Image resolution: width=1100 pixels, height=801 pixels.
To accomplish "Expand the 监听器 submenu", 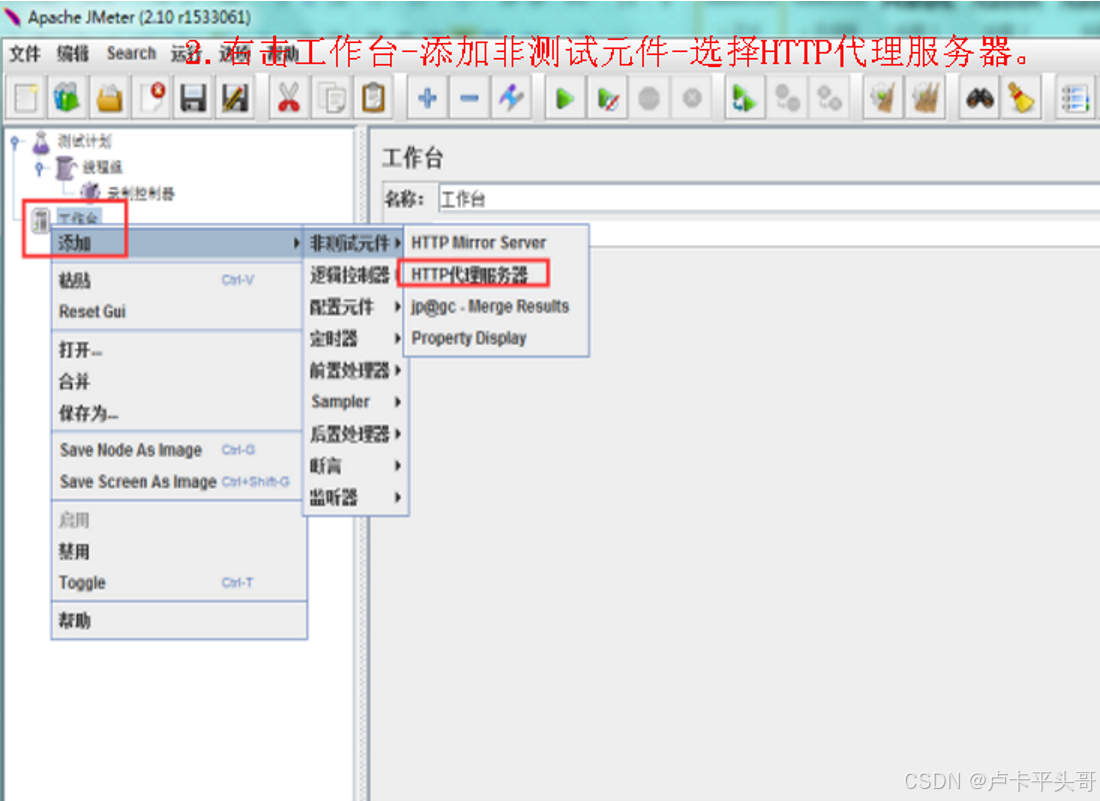I will pos(355,497).
